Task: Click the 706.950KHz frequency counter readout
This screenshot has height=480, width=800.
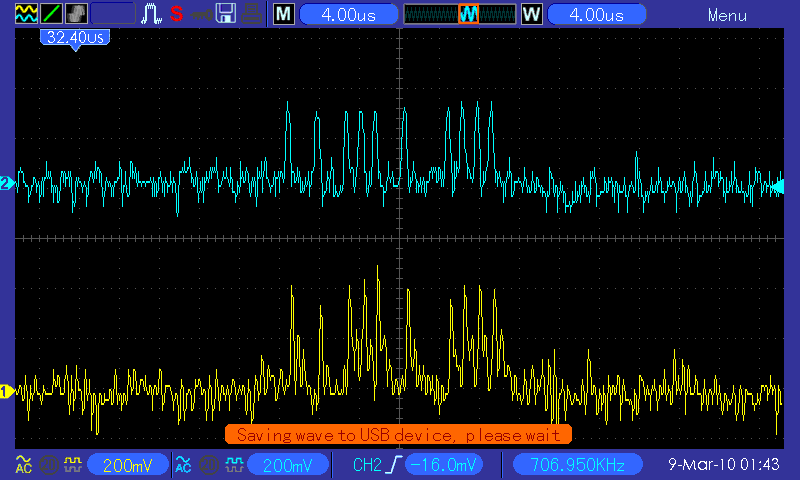Action: [578, 465]
